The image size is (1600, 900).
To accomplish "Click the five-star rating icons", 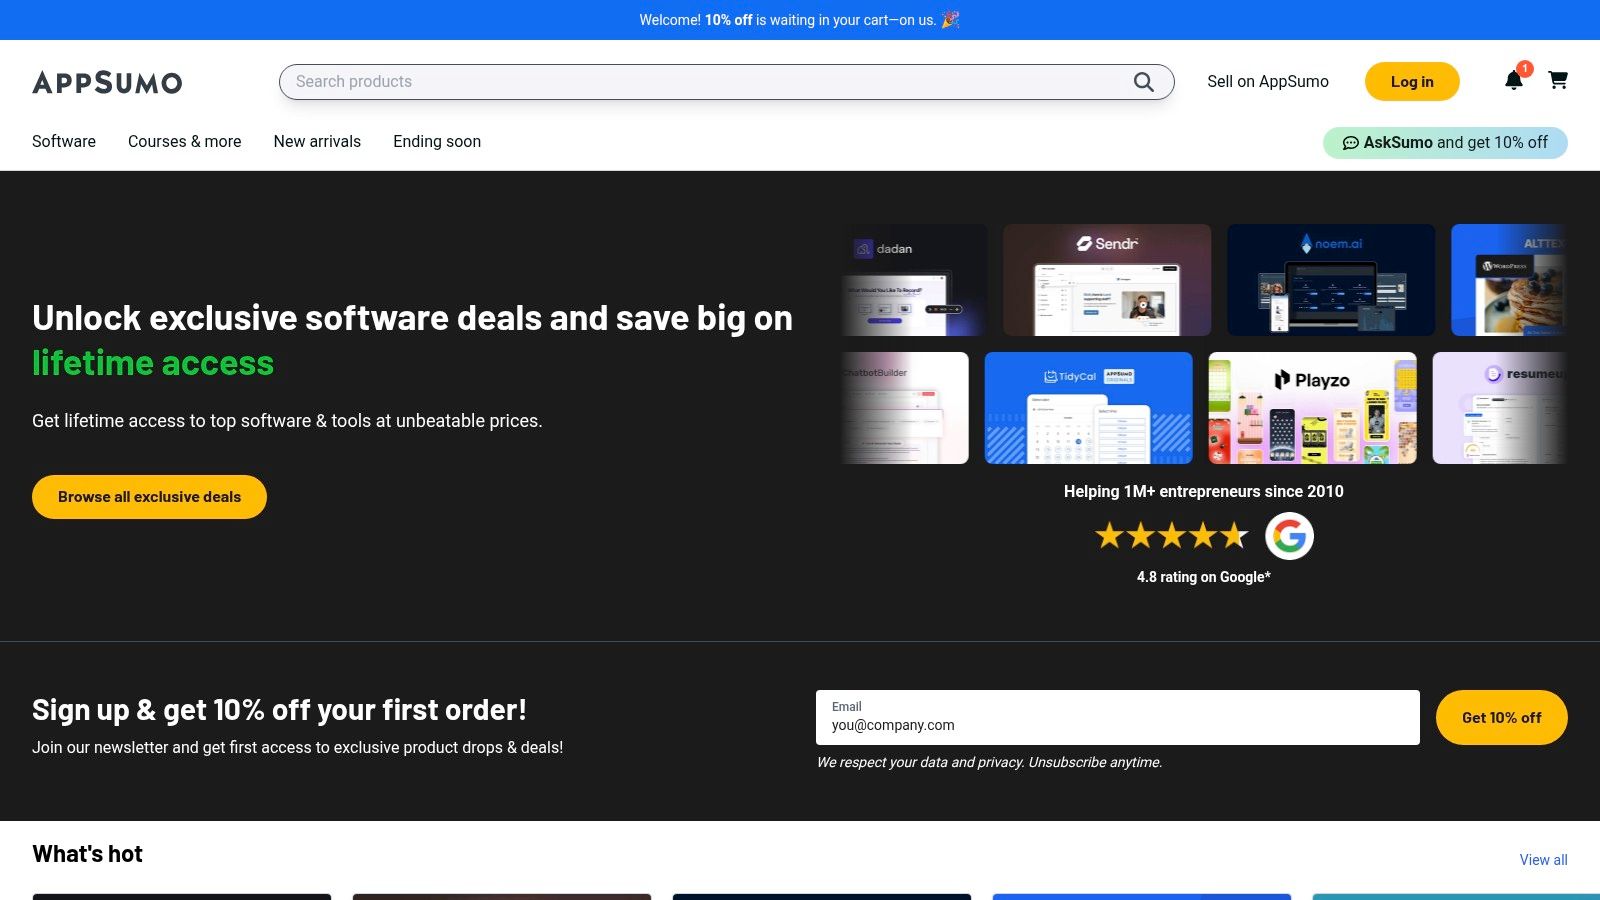I will coord(1171,536).
